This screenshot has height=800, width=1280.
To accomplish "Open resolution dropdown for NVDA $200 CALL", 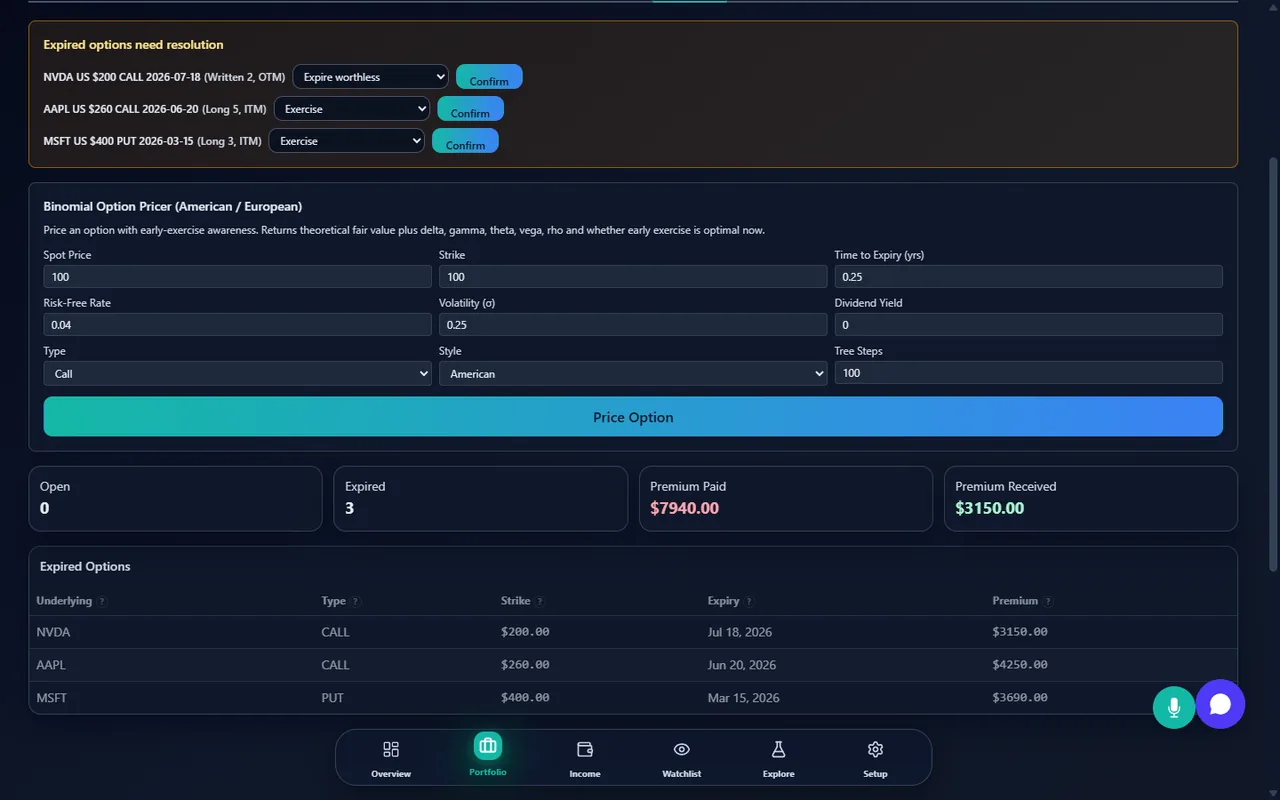I will point(370,77).
